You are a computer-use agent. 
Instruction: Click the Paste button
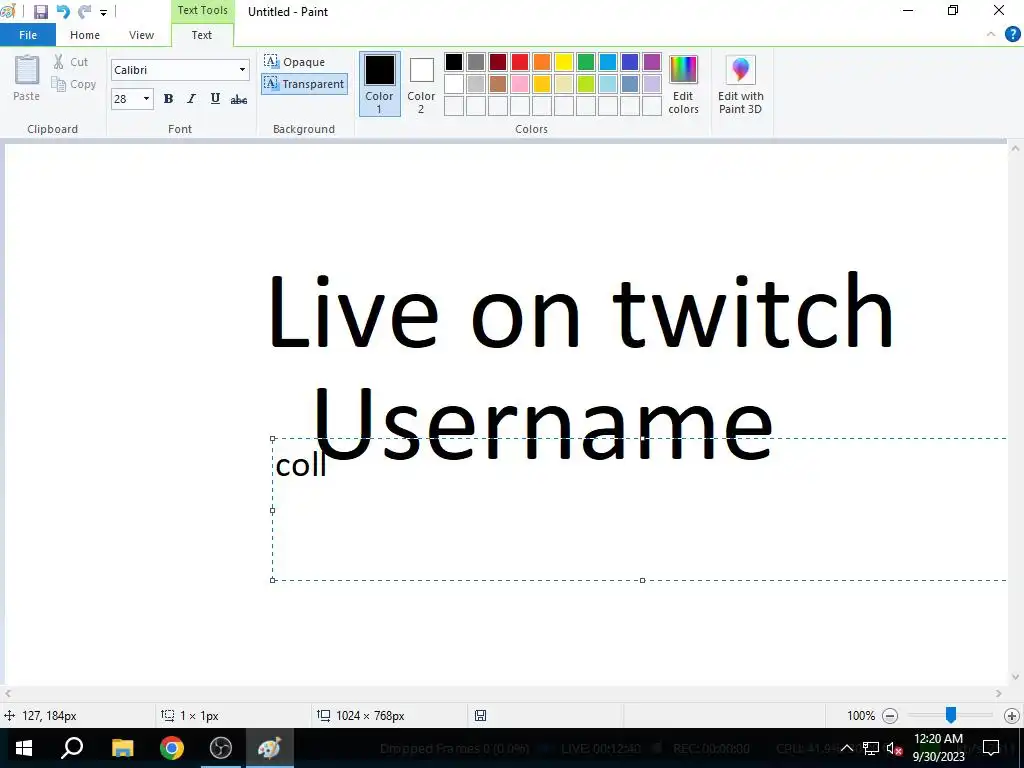[27, 78]
